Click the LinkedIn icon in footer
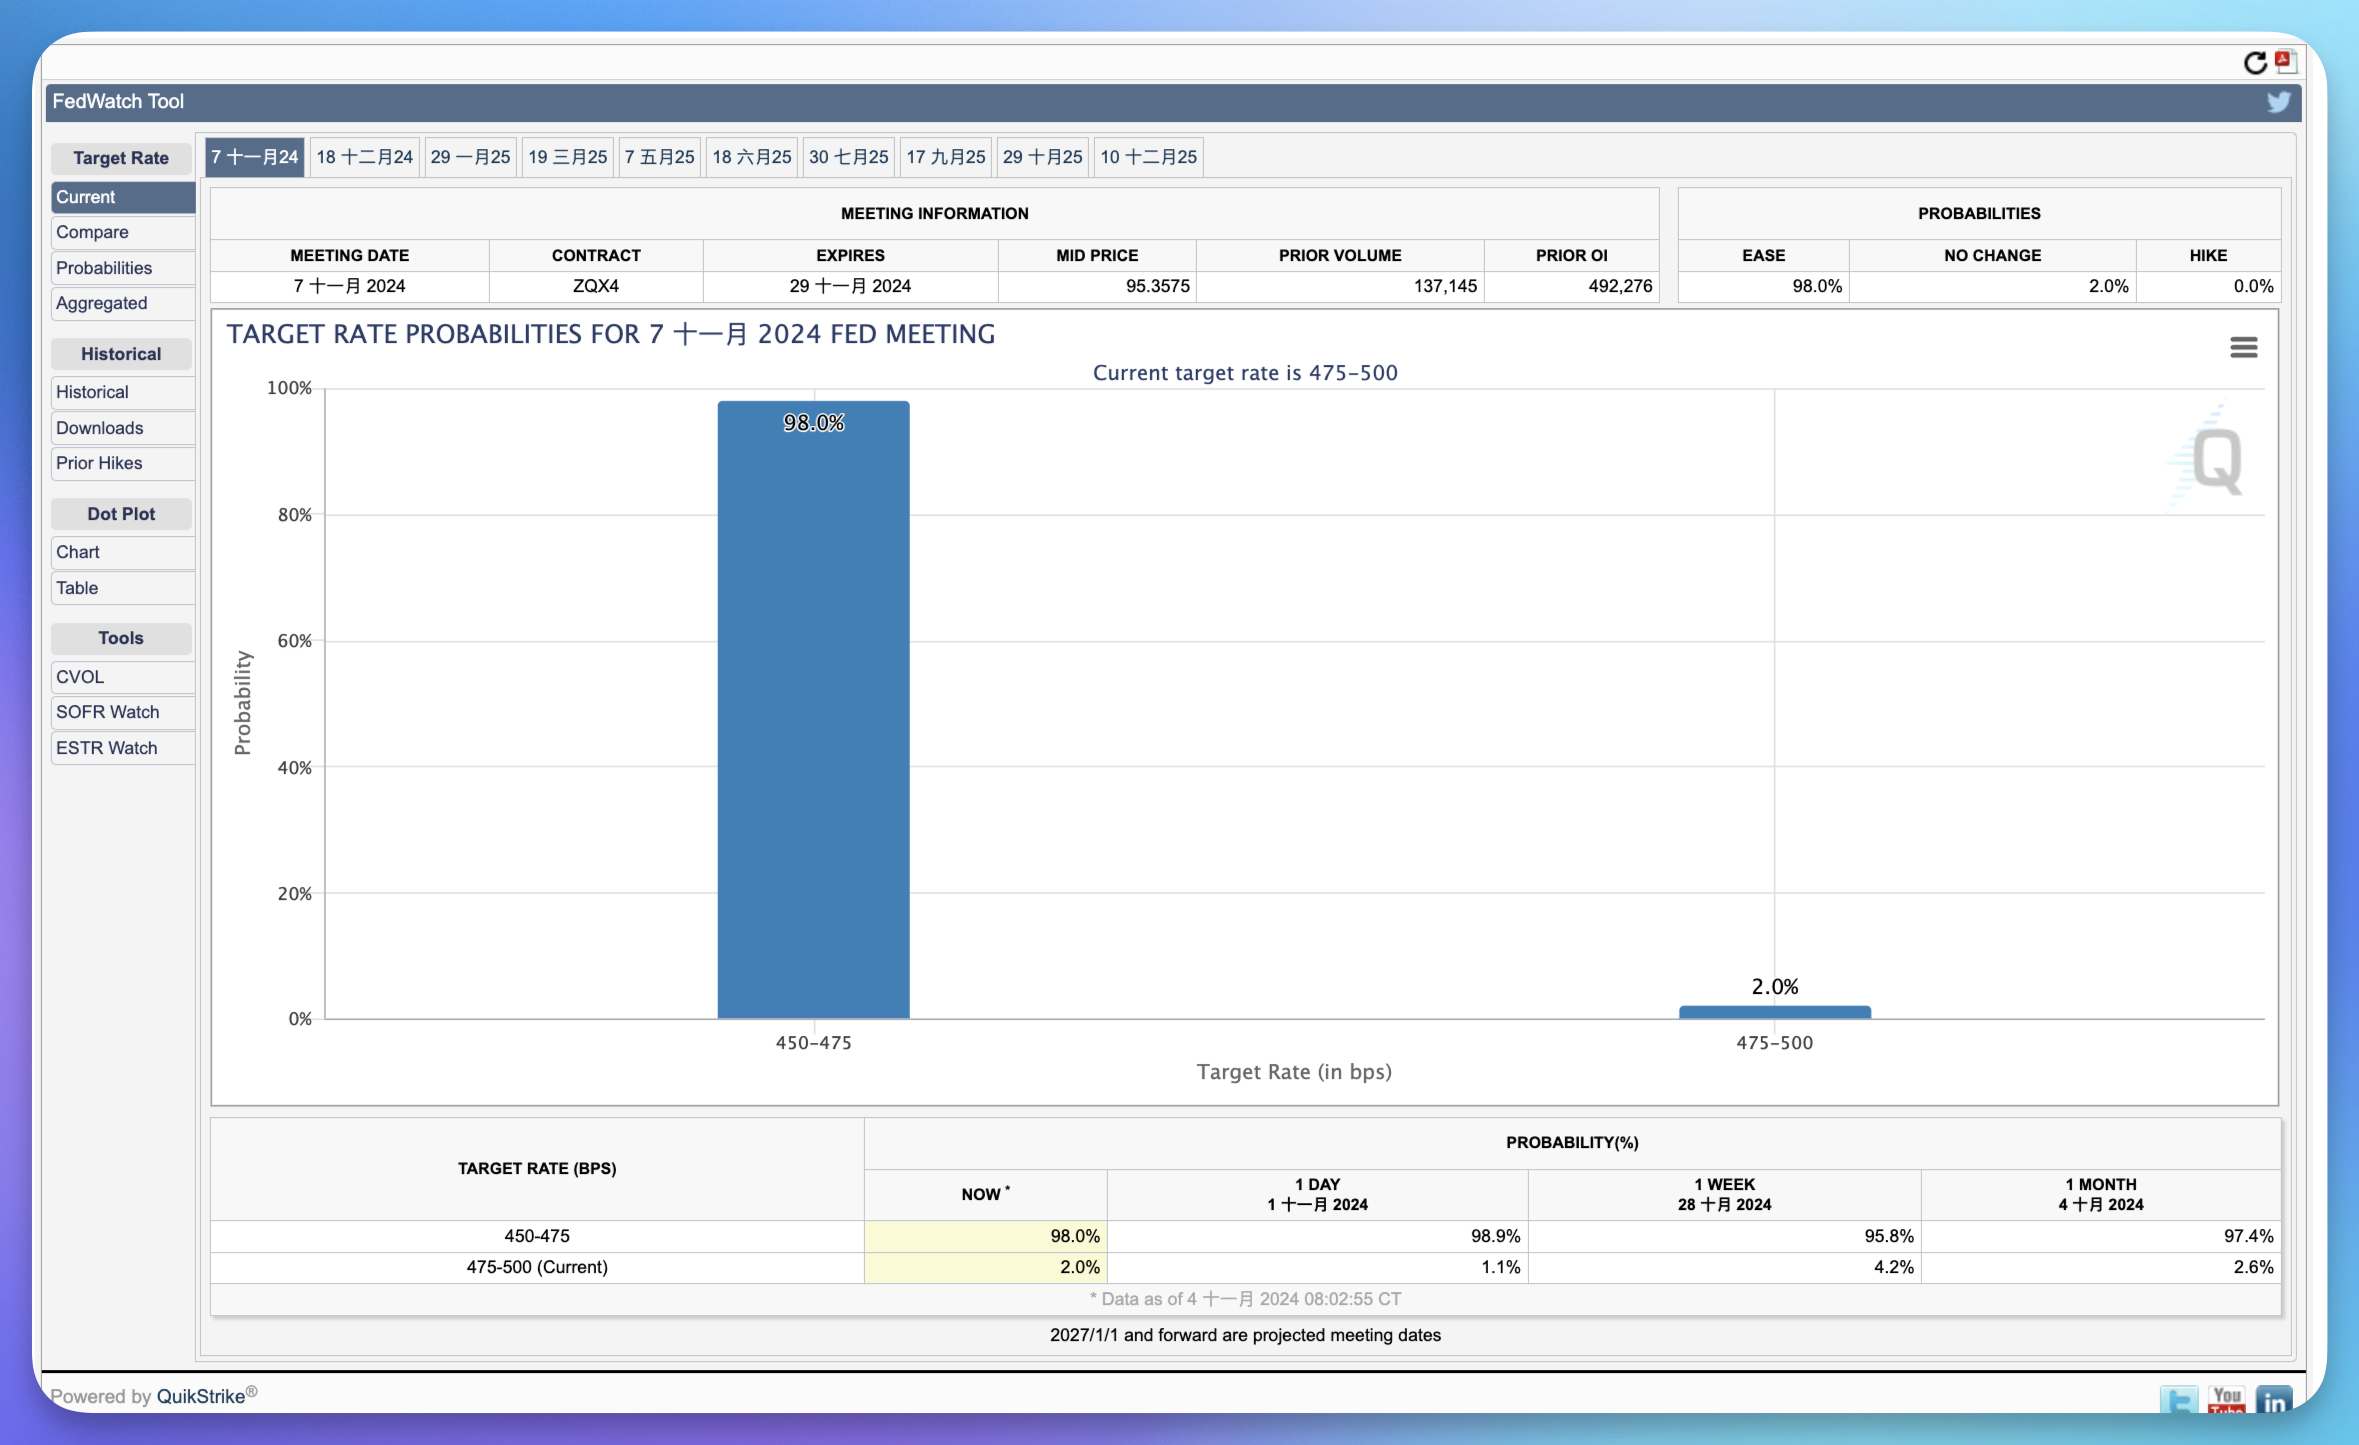Viewport: 2359px width, 1445px height. 2274,1399
